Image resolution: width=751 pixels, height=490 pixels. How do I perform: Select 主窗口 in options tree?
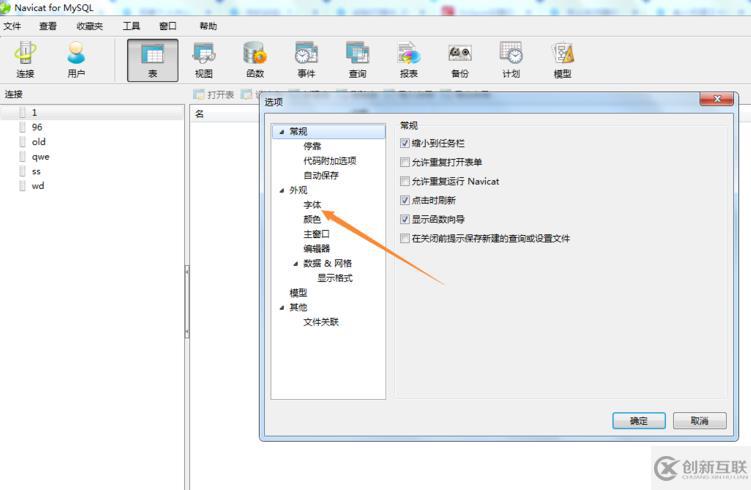(x=317, y=234)
